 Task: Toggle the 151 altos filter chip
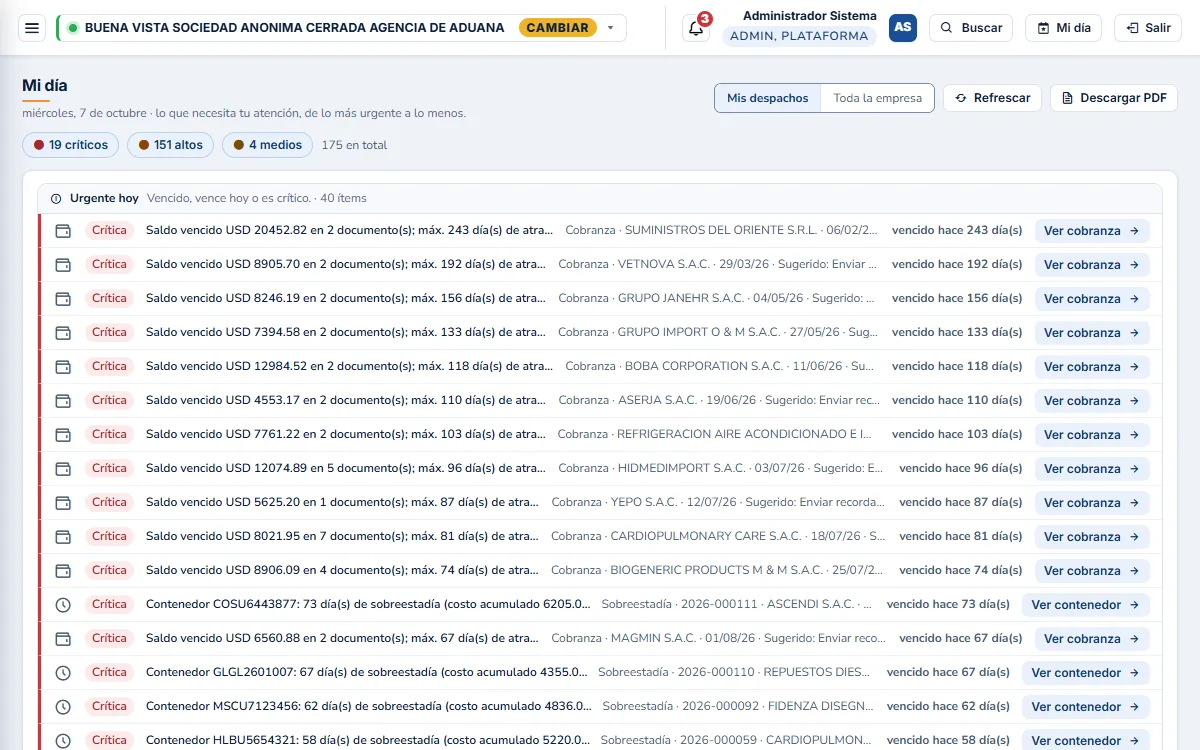[x=171, y=145]
